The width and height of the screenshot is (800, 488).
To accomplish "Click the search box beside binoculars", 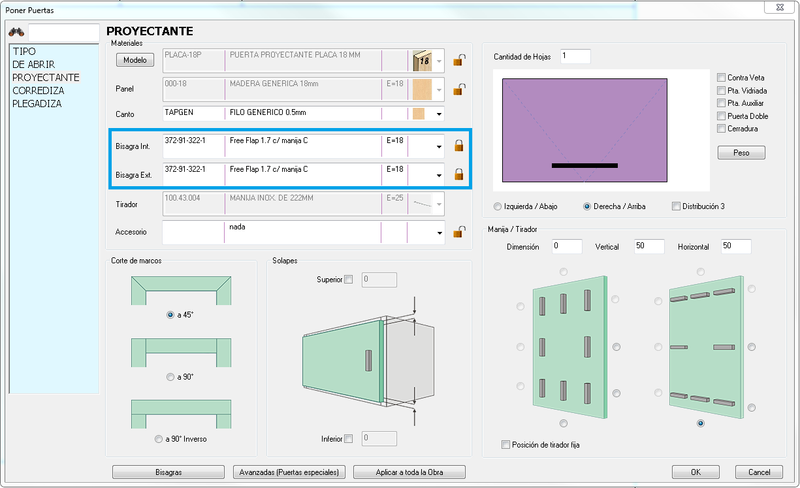I will 64,33.
